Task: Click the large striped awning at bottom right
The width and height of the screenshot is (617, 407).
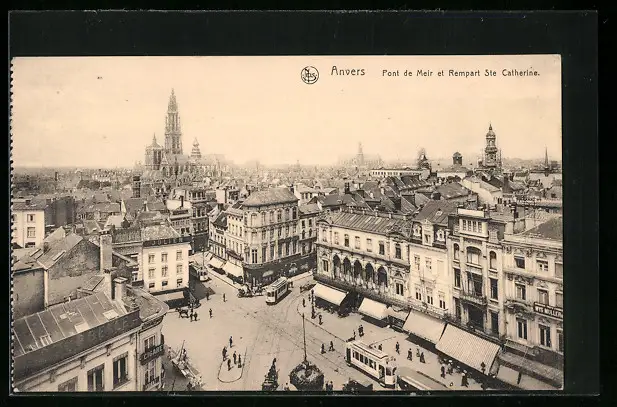Action: (x=466, y=347)
